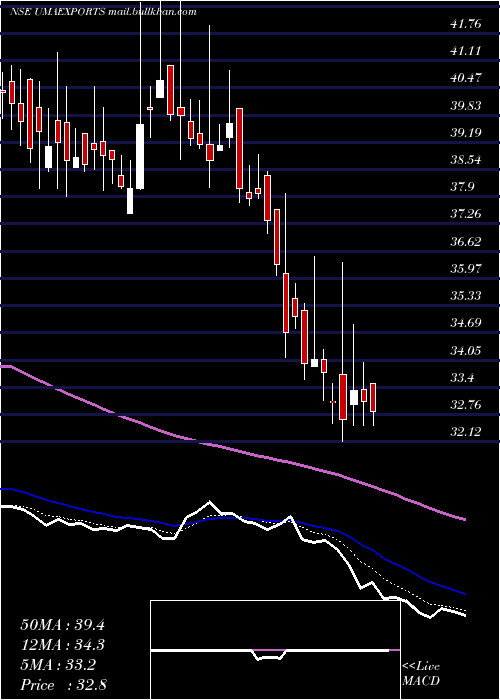Click the 35.33 price axis label
The height and width of the screenshot is (700, 500).
pos(466,296)
